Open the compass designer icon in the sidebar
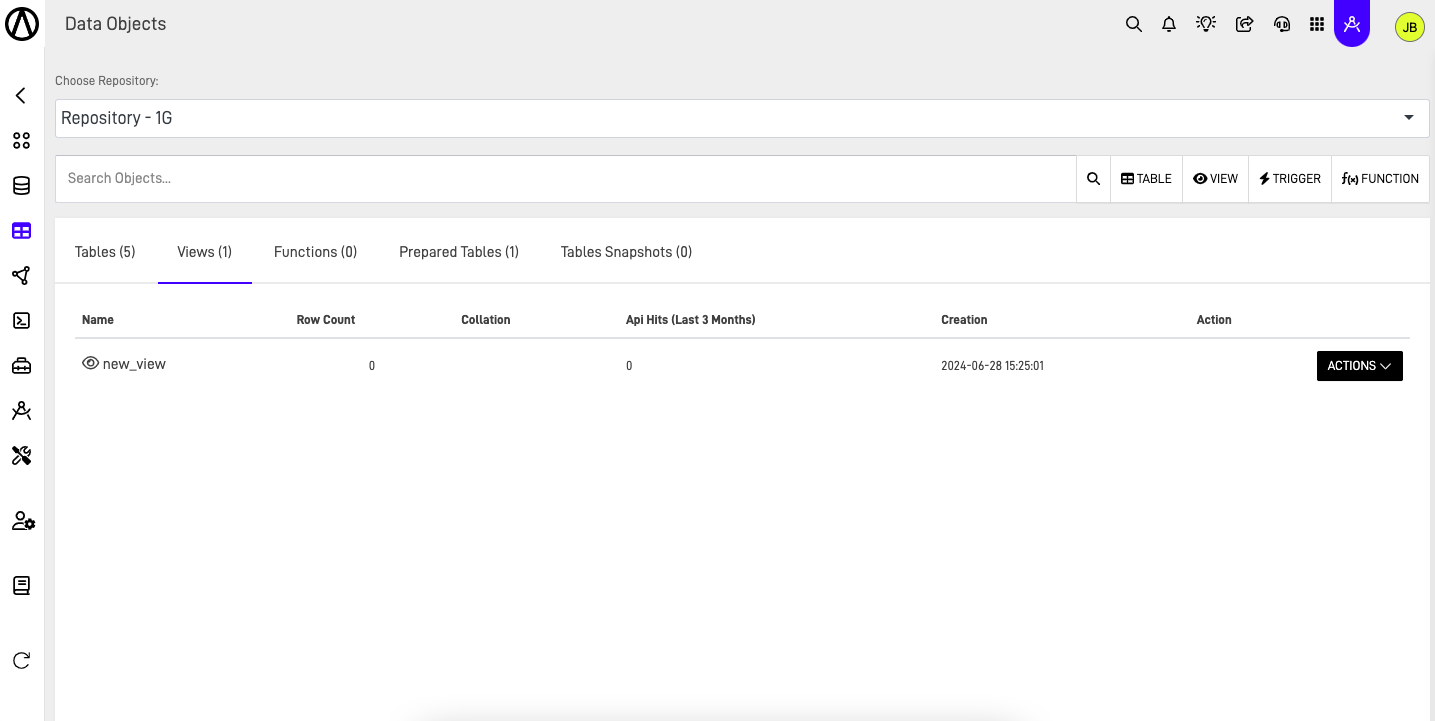The height and width of the screenshot is (721, 1435). (21, 411)
